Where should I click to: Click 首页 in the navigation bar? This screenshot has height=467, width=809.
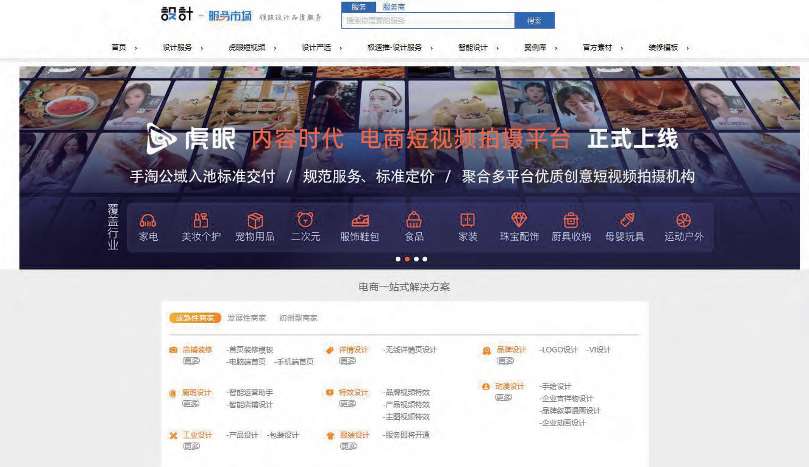pos(121,47)
